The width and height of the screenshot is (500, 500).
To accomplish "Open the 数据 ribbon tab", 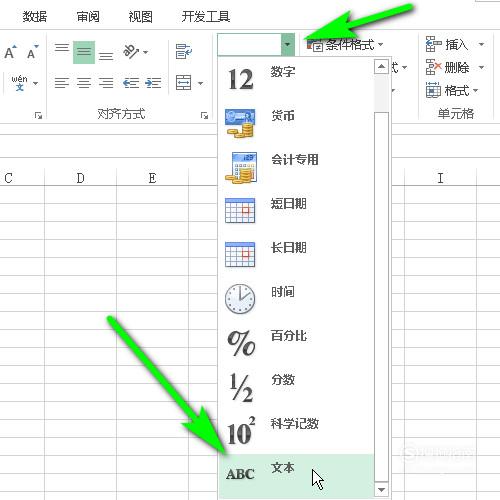I will (x=35, y=16).
